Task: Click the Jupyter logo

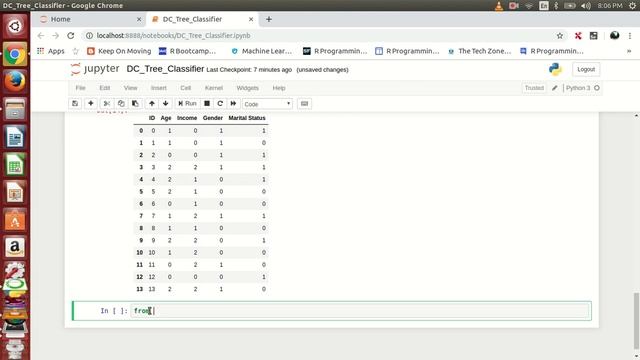Action: pyautogui.click(x=95, y=69)
